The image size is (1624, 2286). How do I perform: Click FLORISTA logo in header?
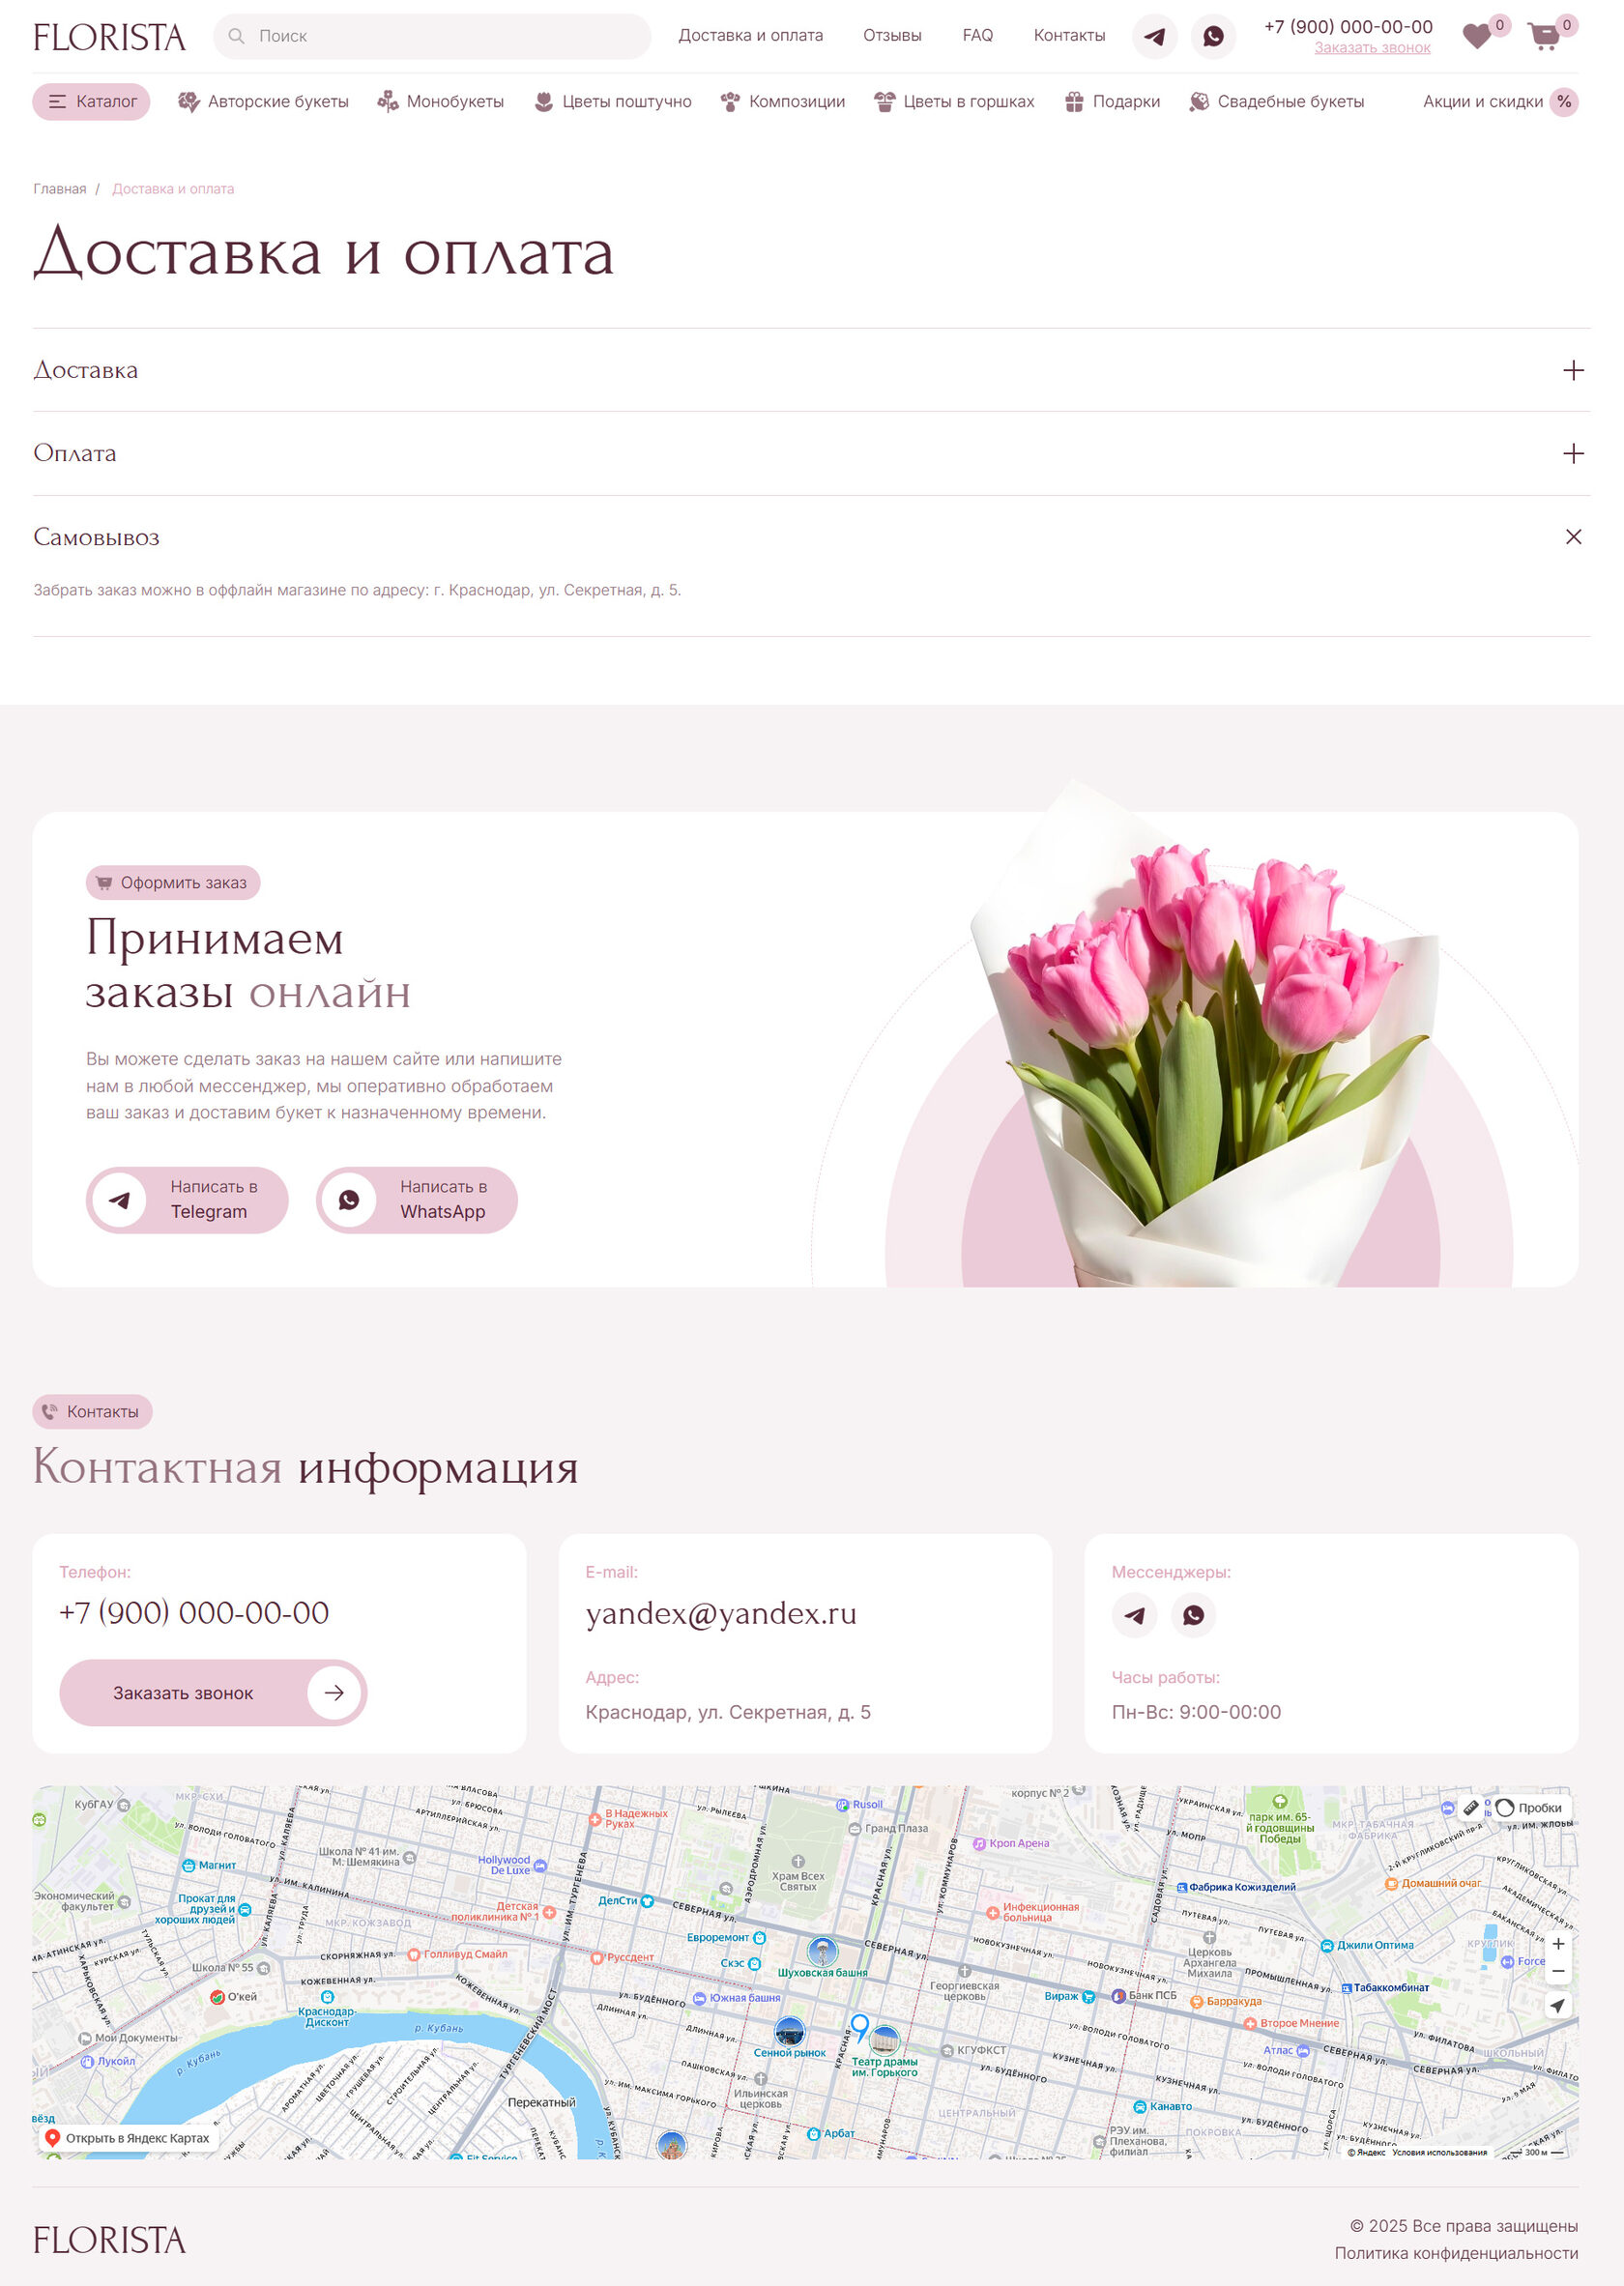click(x=109, y=37)
